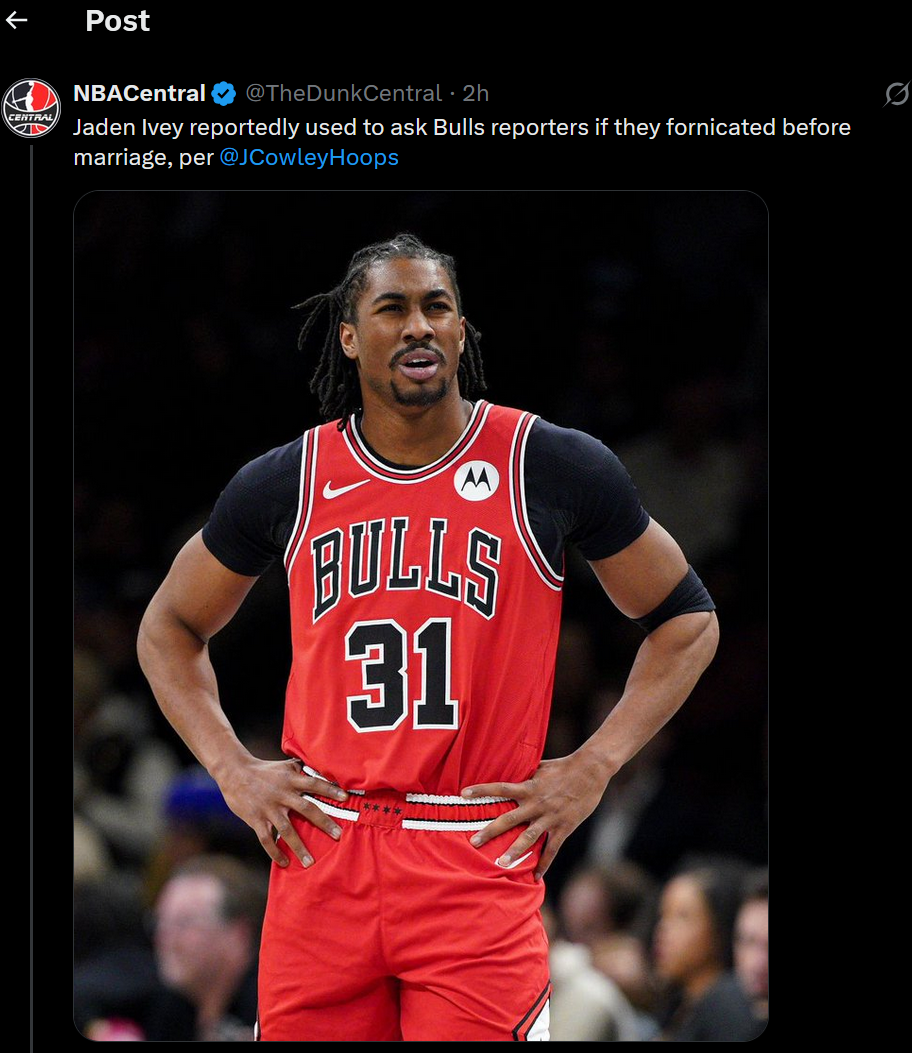
Task: Click the Nike swoosh on the red shorts
Action: tap(514, 860)
